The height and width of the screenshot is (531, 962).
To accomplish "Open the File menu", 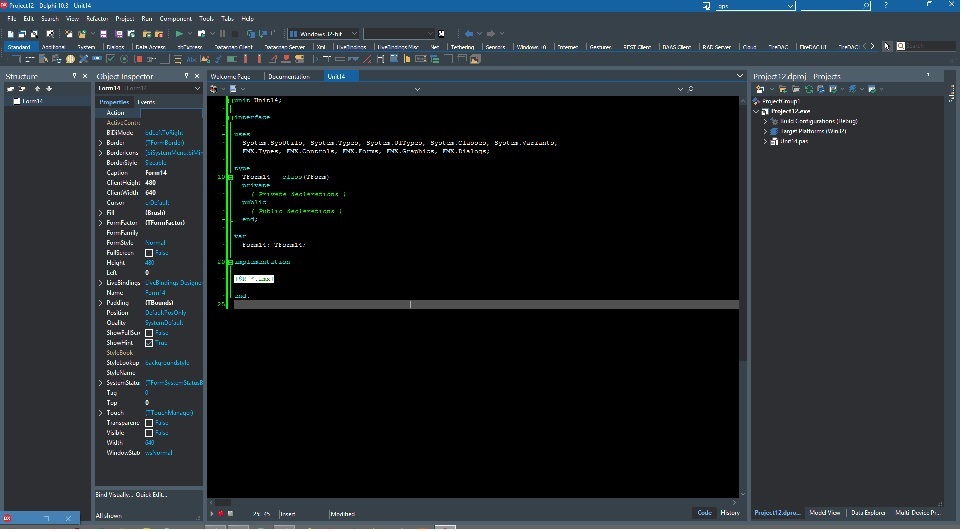I will click(11, 18).
